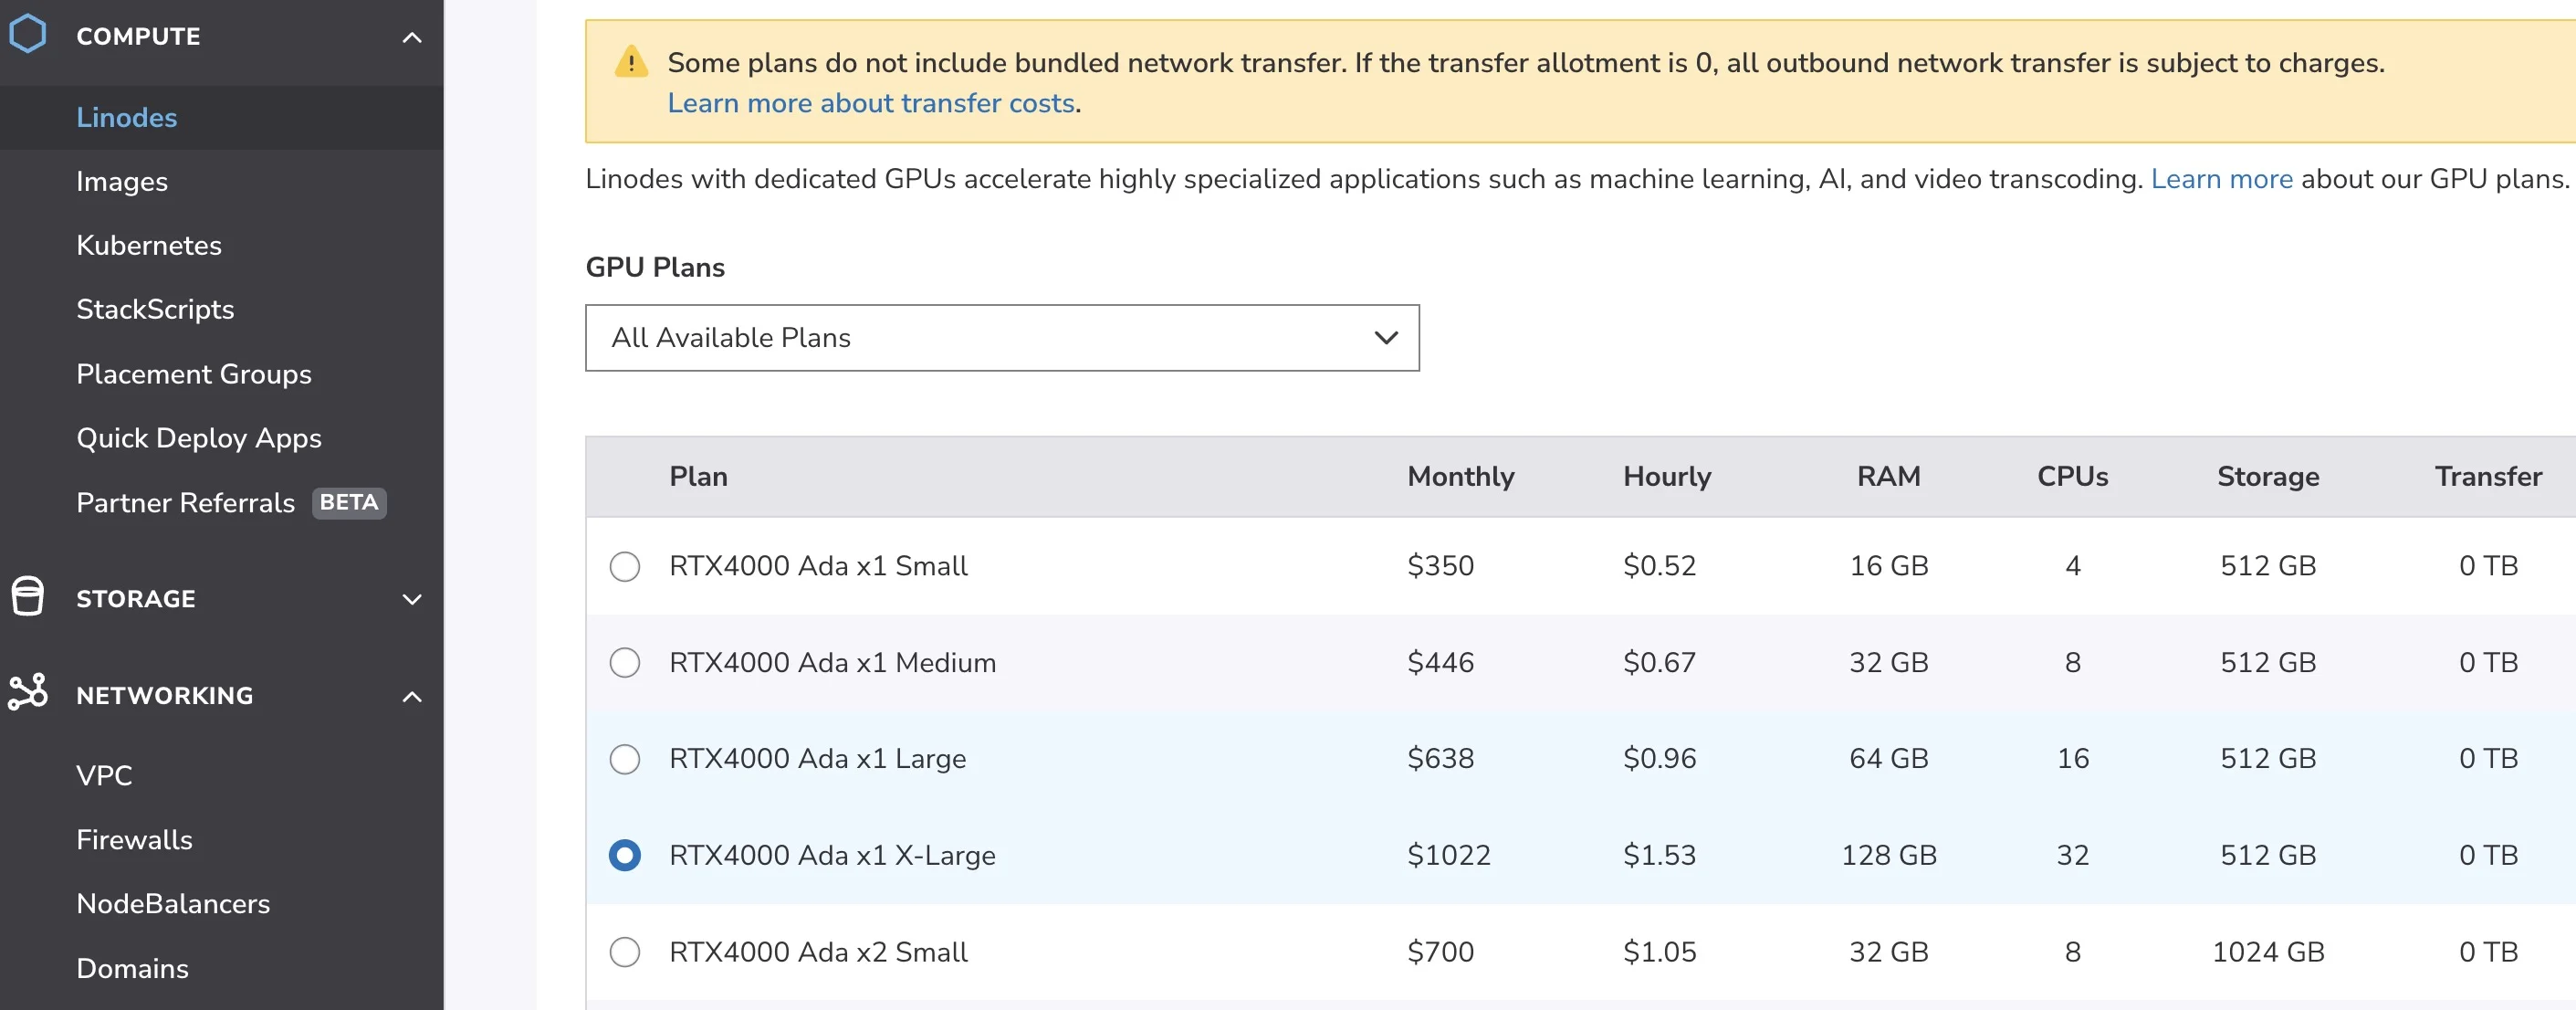Click the yellow warning triangle icon
This screenshot has height=1010, width=2576.
pyautogui.click(x=631, y=62)
